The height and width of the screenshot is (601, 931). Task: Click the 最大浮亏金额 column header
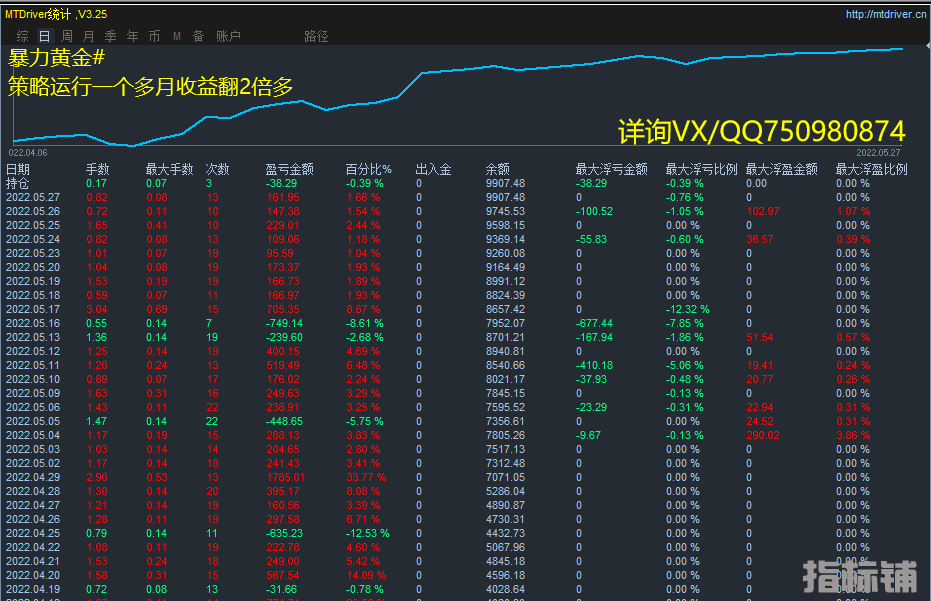point(611,169)
